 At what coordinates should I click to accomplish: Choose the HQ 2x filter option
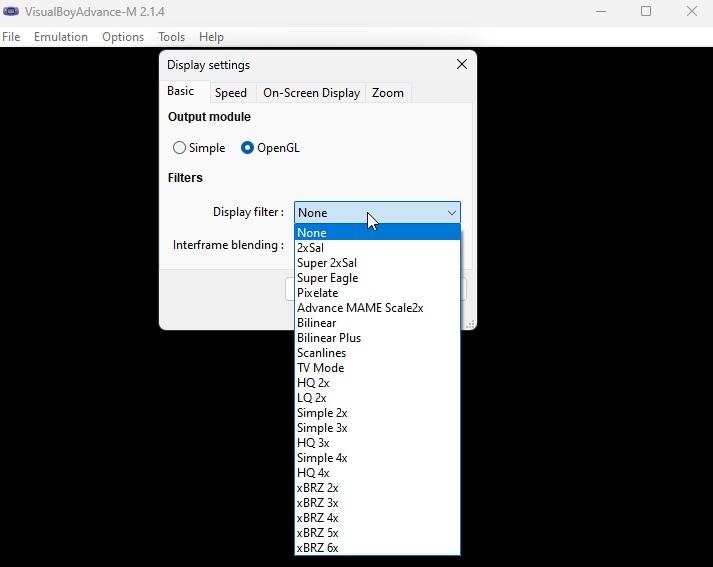[x=377, y=382]
